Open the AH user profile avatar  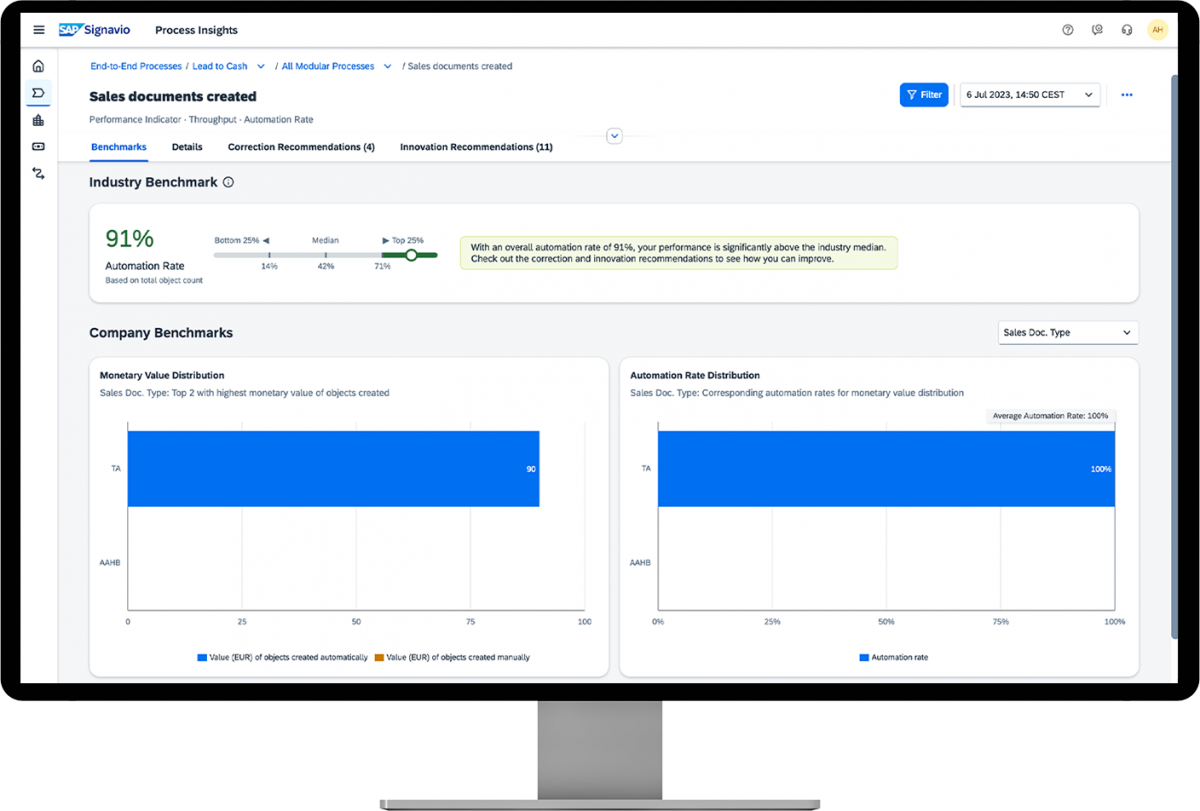[1158, 30]
